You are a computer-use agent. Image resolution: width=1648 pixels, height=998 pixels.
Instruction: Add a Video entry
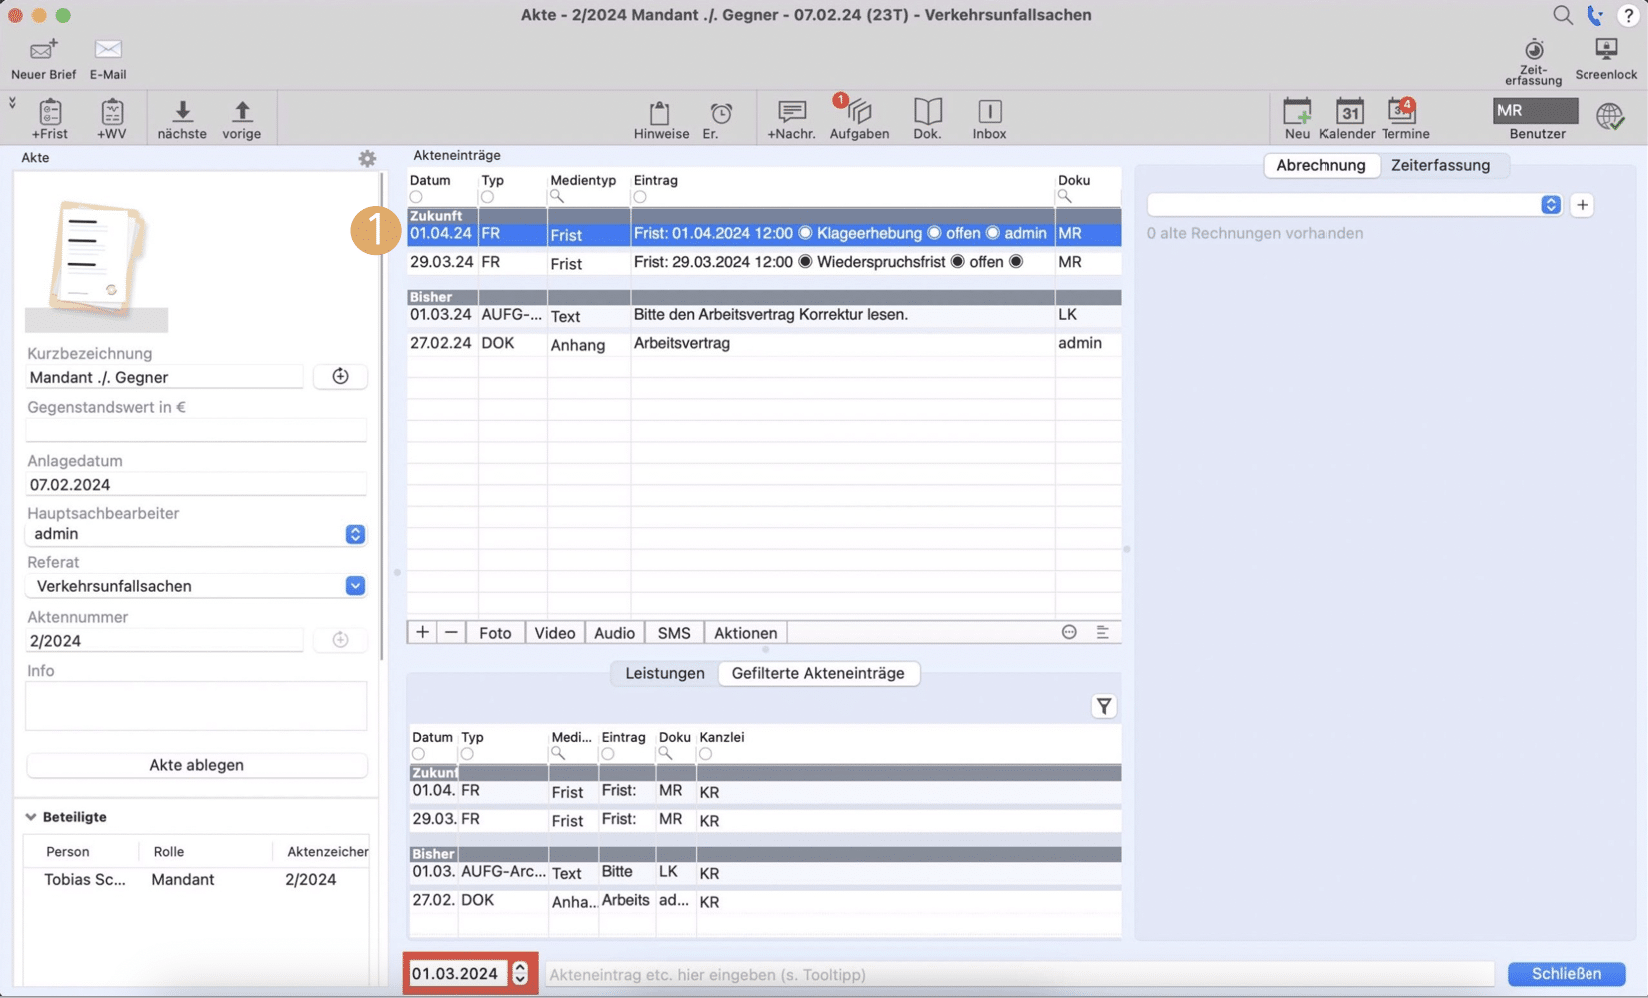coord(554,633)
